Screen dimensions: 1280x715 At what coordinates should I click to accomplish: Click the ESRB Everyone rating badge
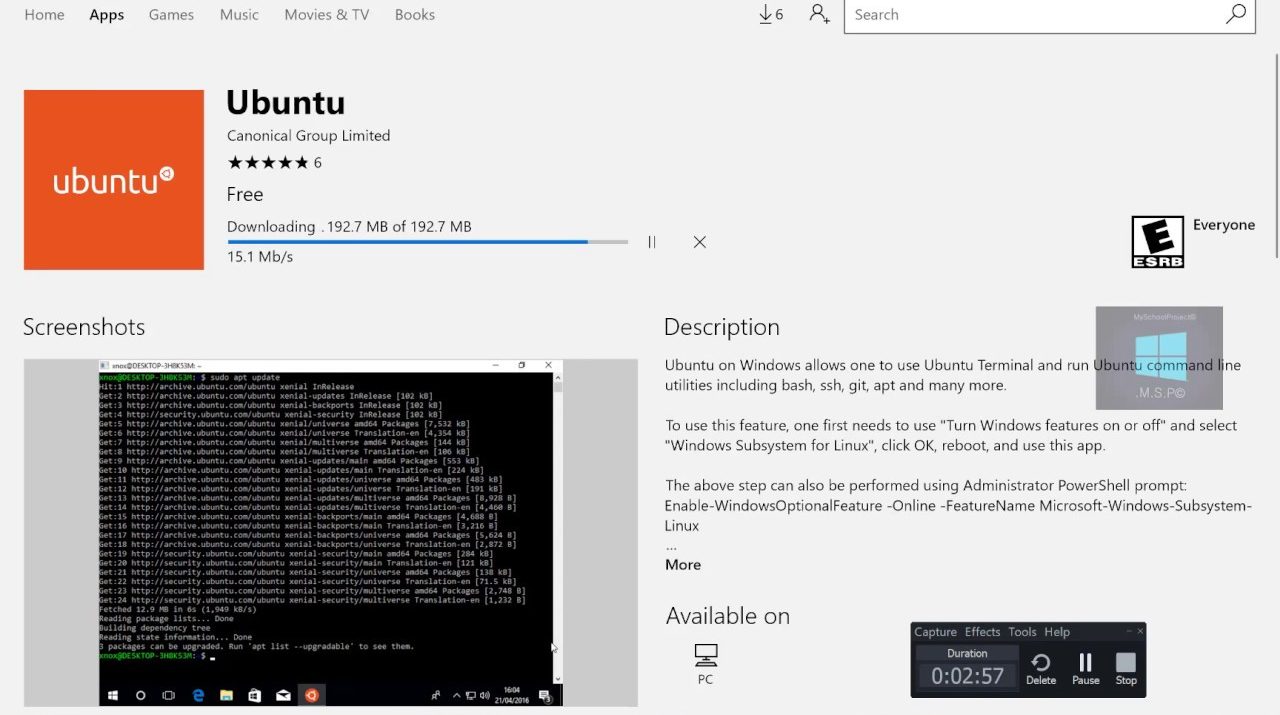[x=1157, y=243]
